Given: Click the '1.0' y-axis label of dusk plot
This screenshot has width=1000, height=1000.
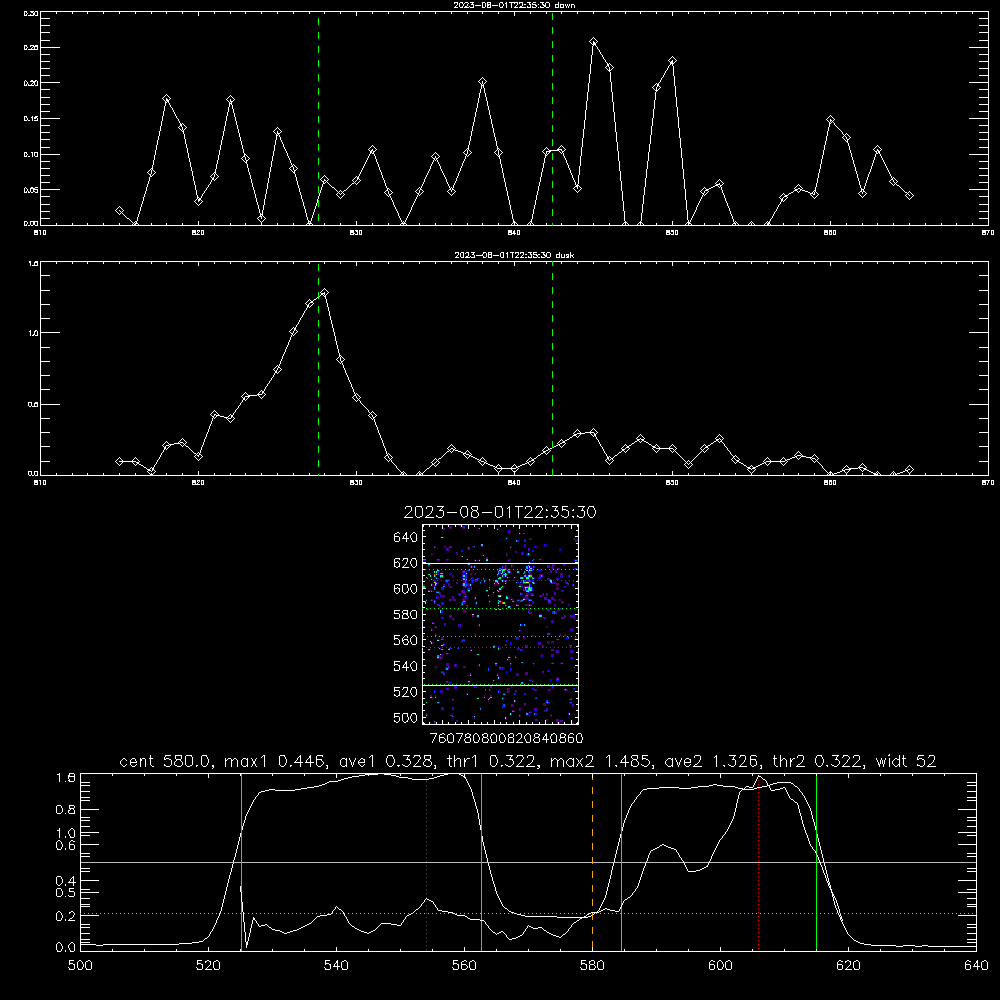Looking at the screenshot, I should [34, 333].
